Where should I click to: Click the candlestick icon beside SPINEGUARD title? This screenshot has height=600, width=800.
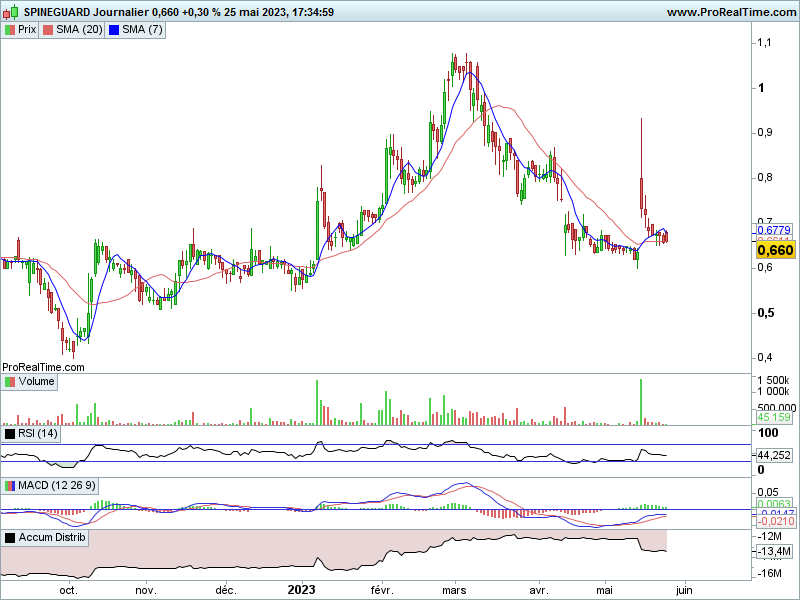[x=11, y=12]
